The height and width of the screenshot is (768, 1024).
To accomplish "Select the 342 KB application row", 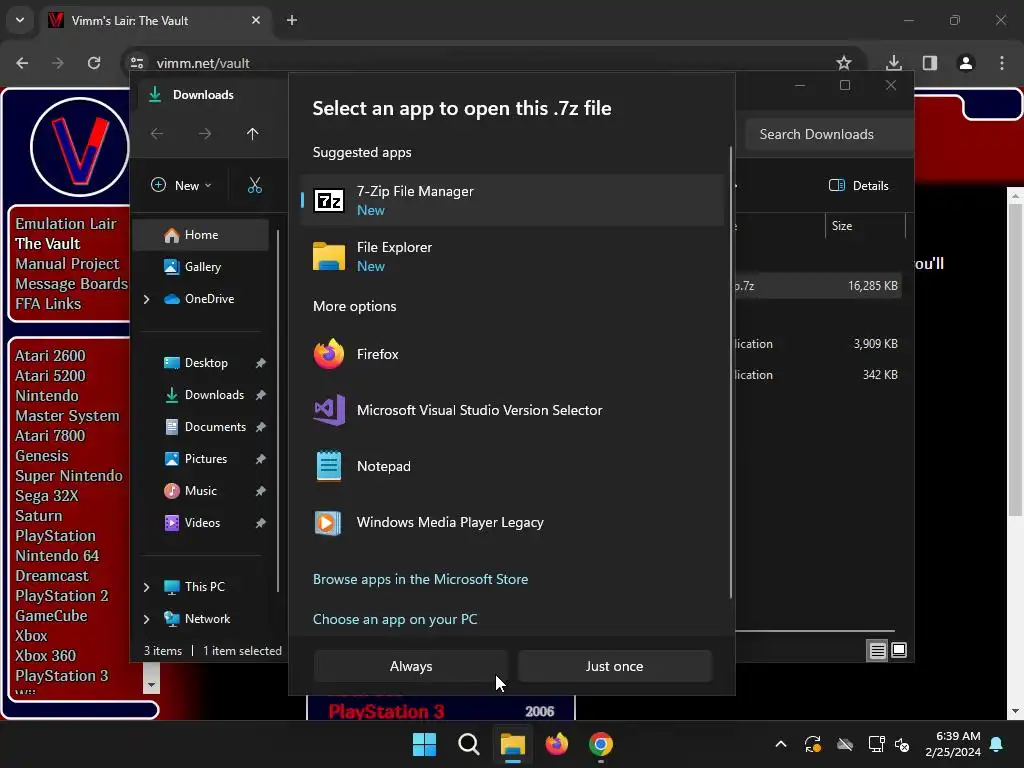I will tap(819, 375).
